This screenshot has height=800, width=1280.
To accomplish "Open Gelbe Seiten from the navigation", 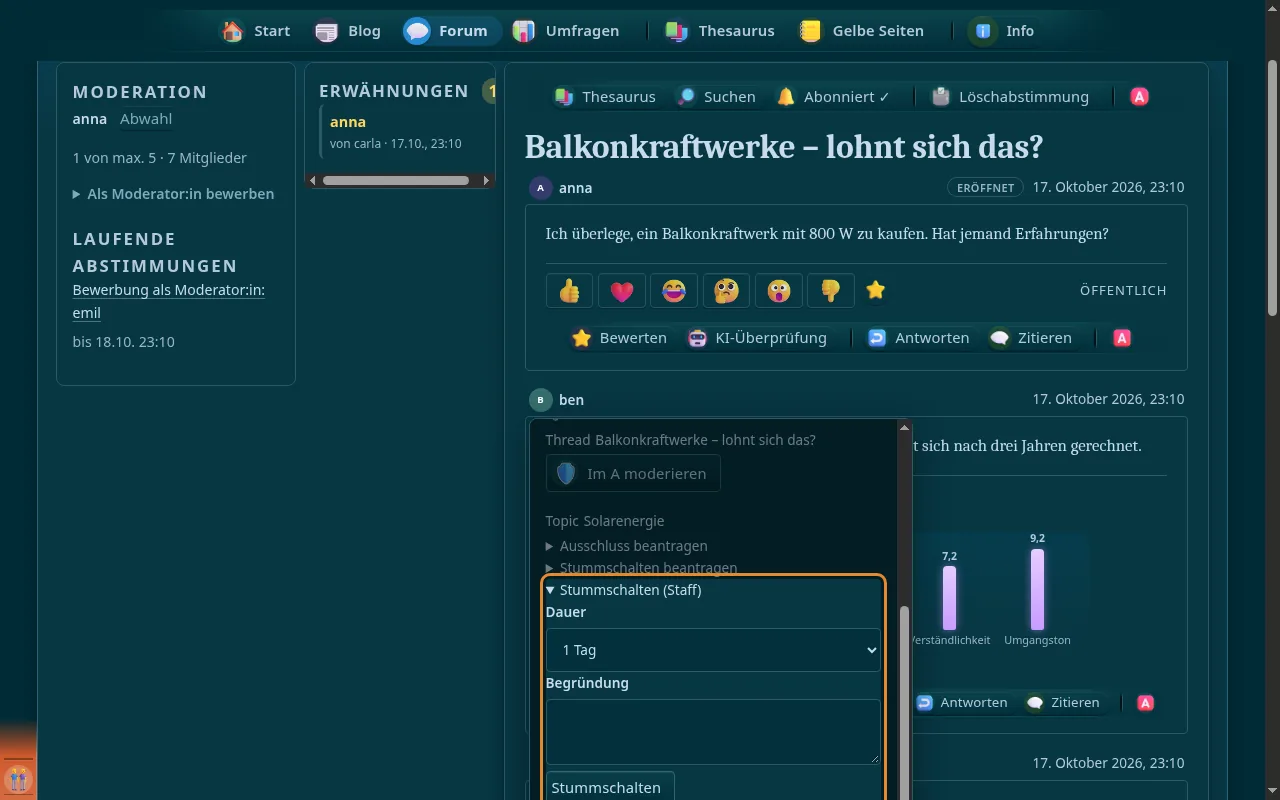I will [x=861, y=31].
